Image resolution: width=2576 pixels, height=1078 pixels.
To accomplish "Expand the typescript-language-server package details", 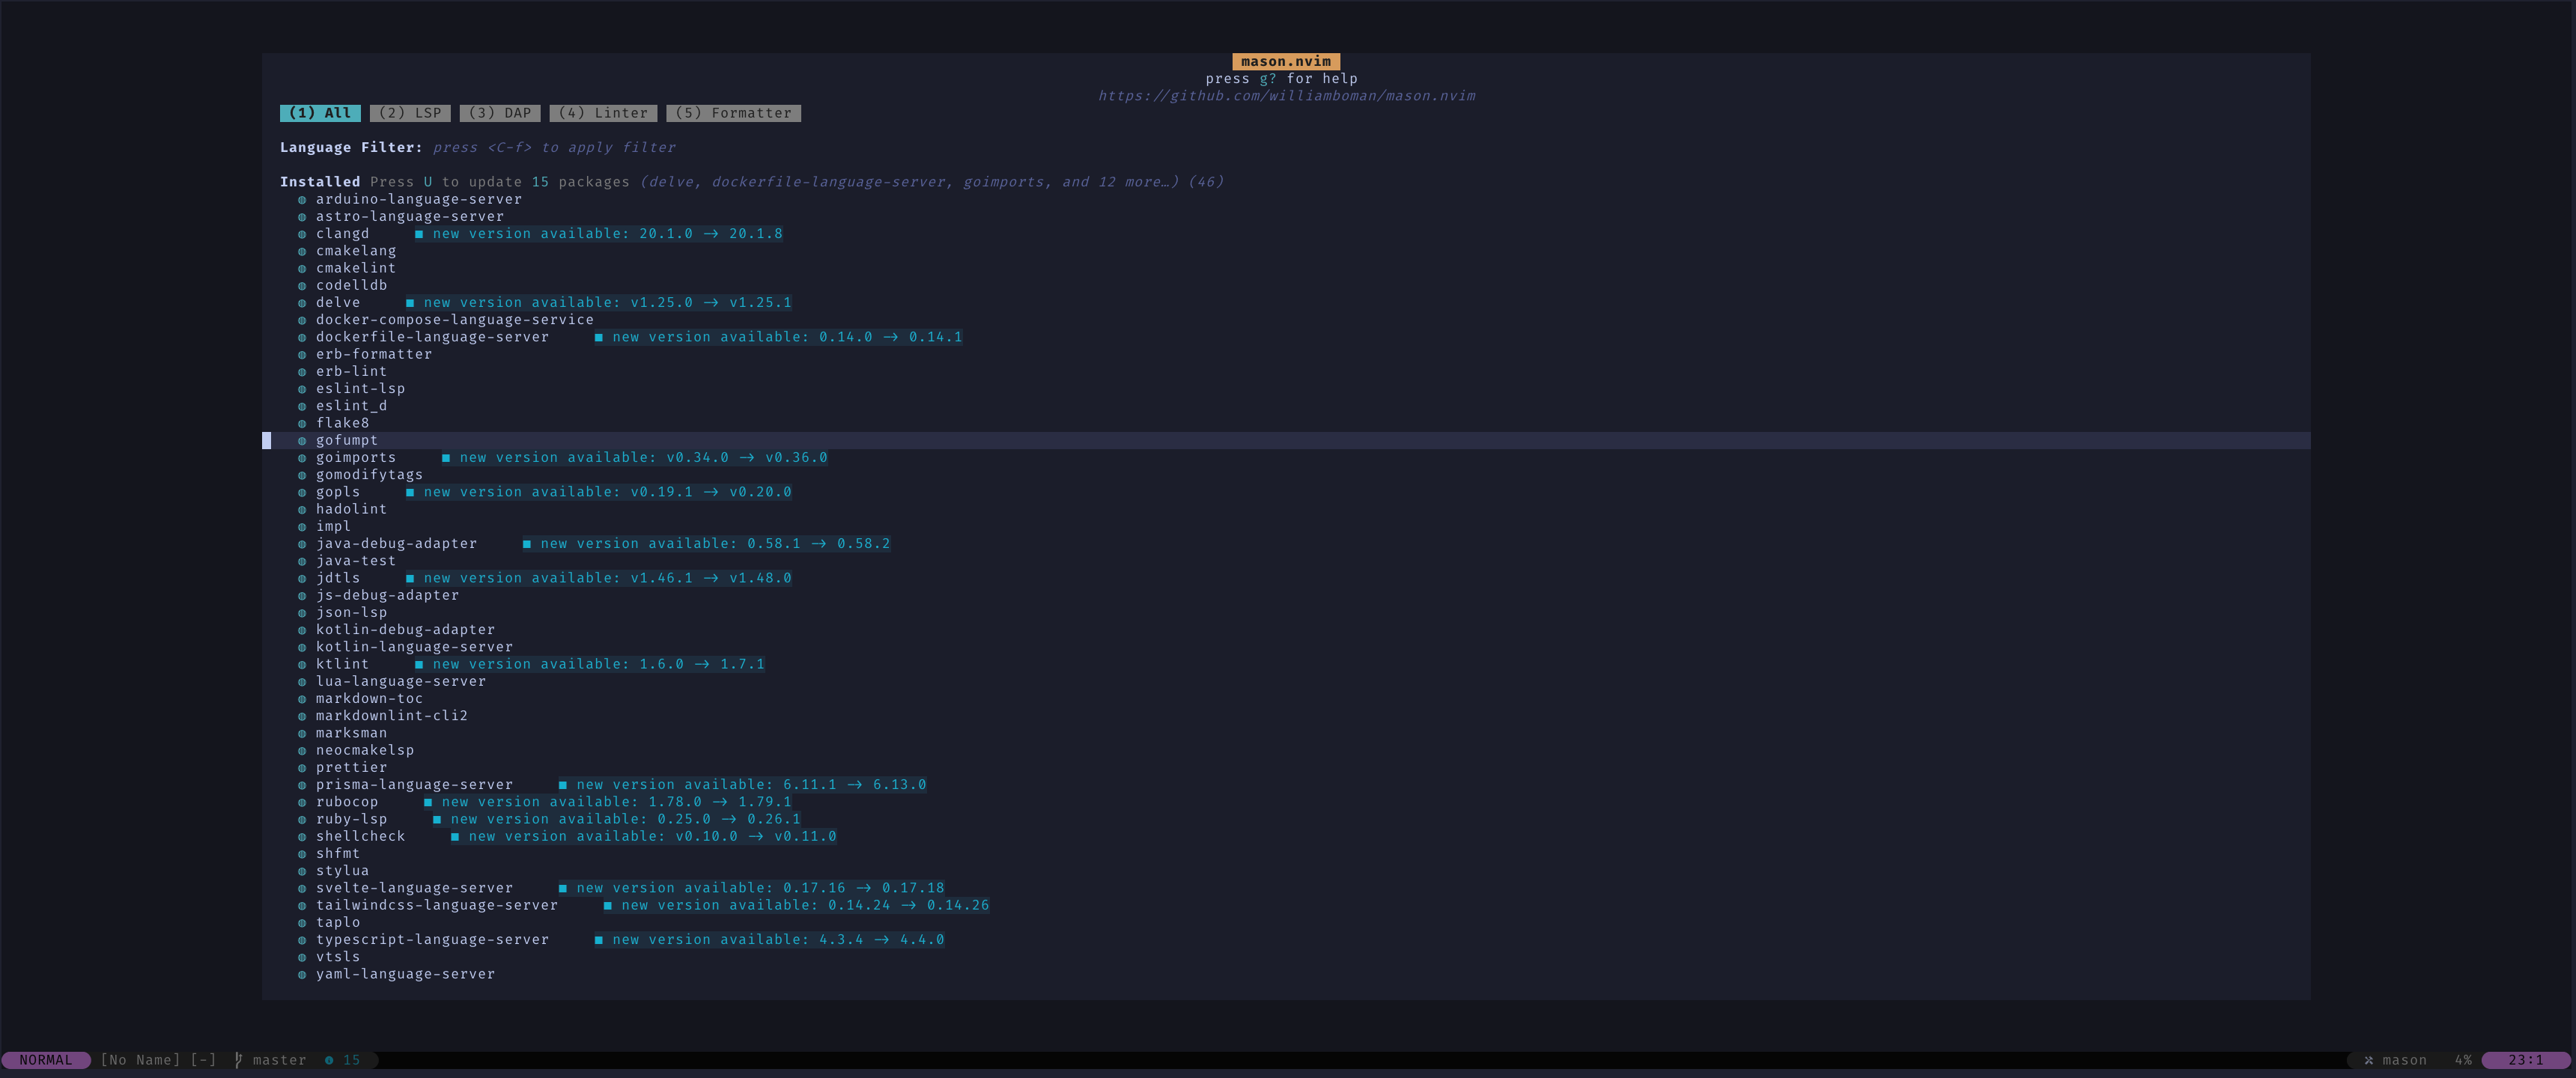I will point(432,940).
